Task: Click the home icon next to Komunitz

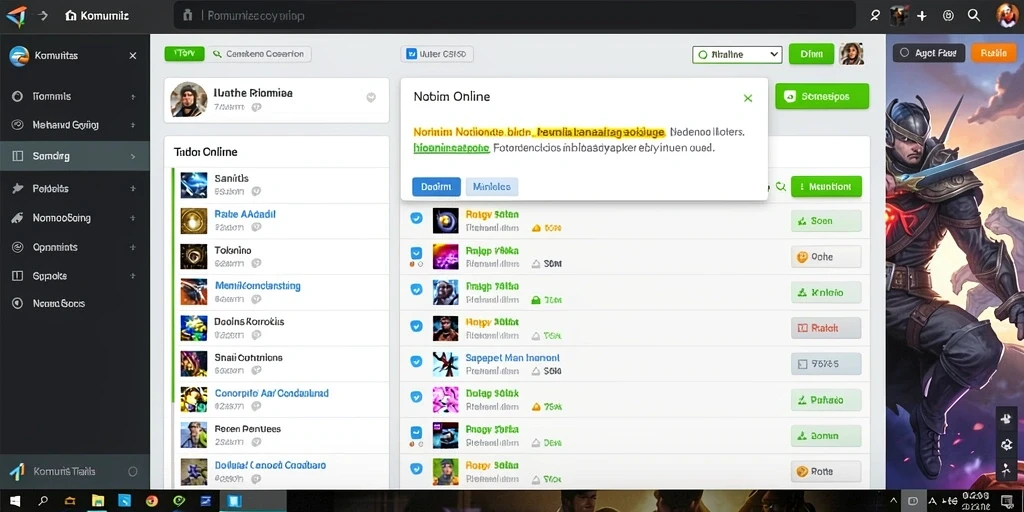Action: point(71,16)
